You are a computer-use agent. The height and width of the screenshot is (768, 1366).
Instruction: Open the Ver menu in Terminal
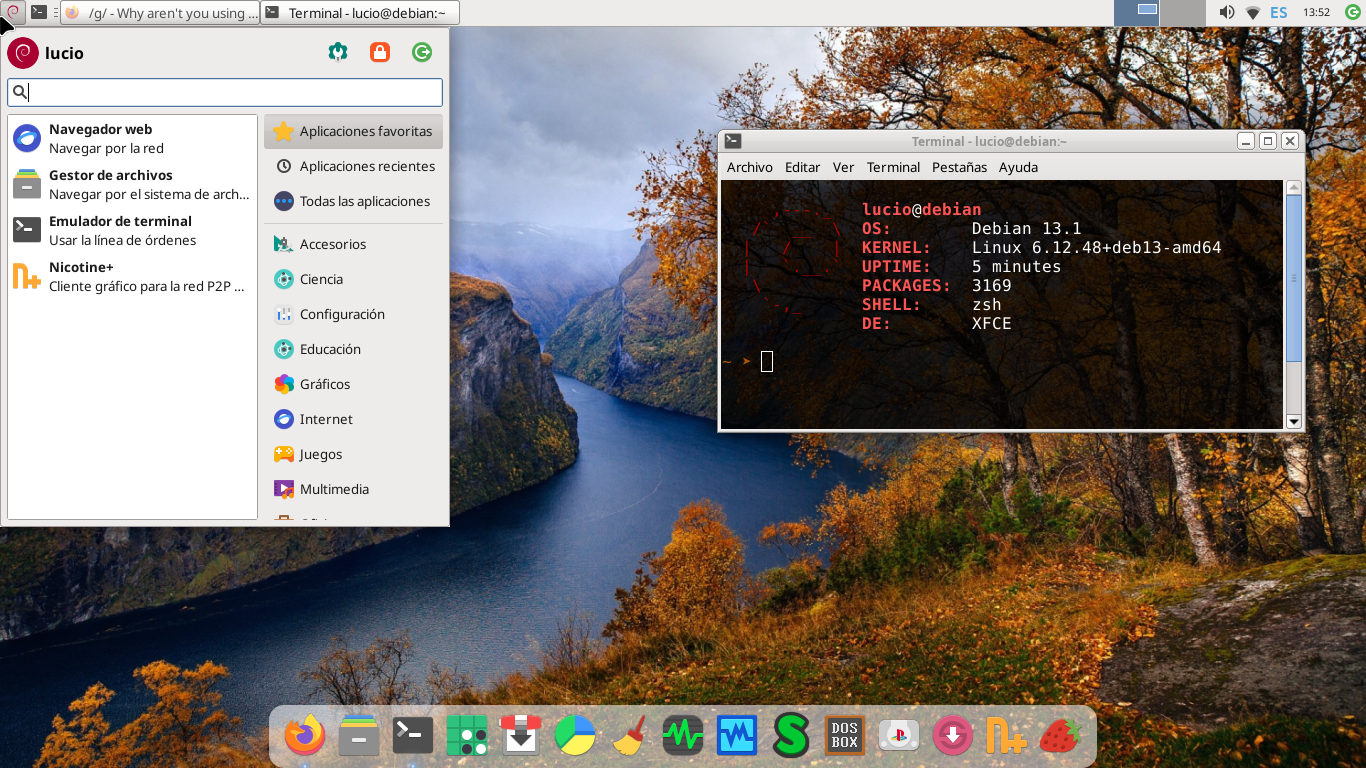pos(844,167)
